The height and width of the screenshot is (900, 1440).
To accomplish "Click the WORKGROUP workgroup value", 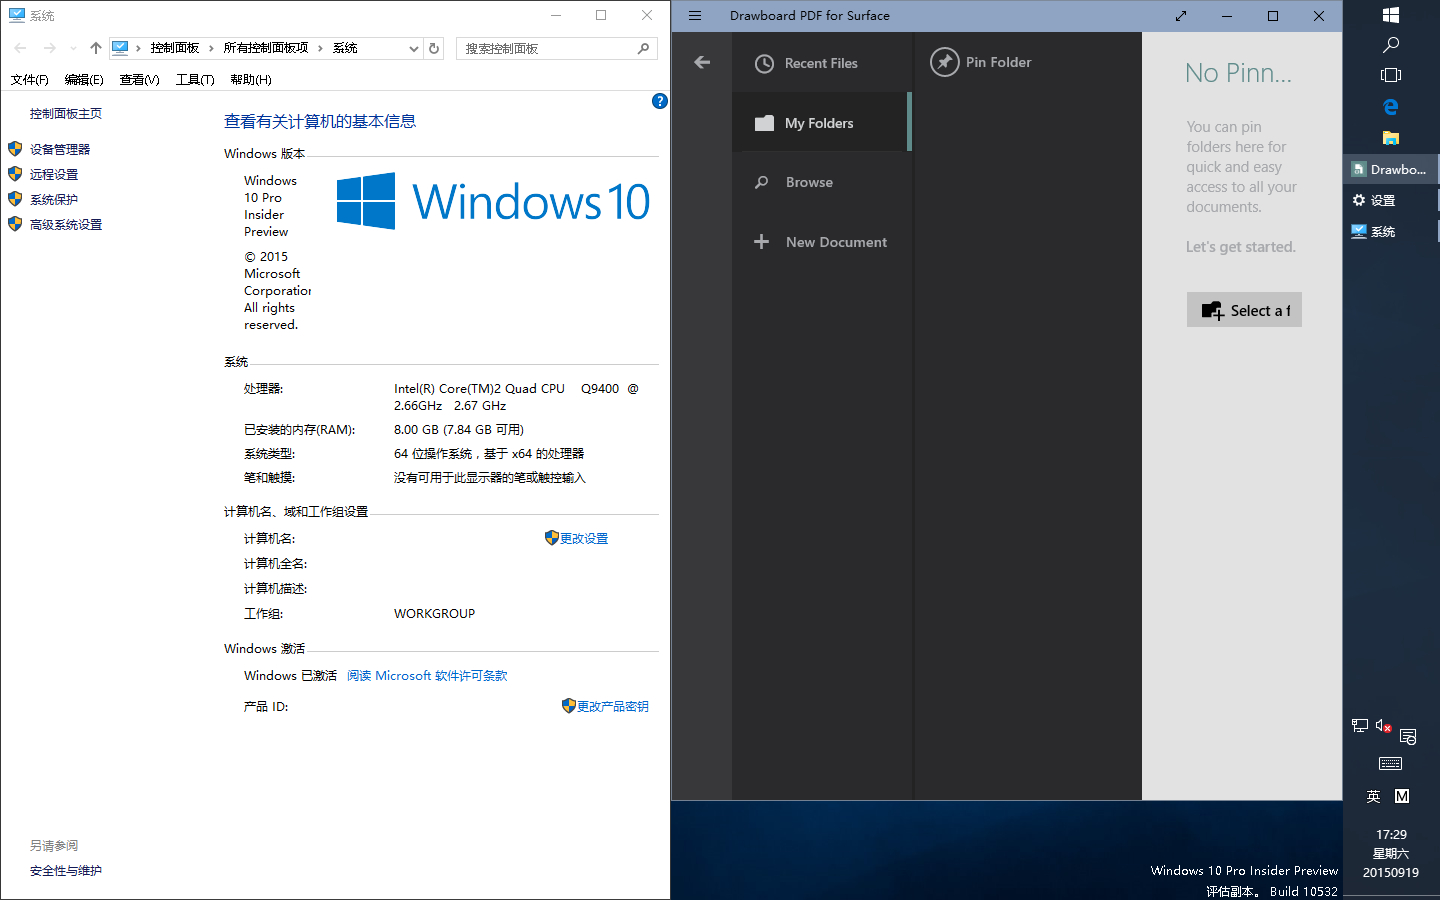I will tap(435, 614).
